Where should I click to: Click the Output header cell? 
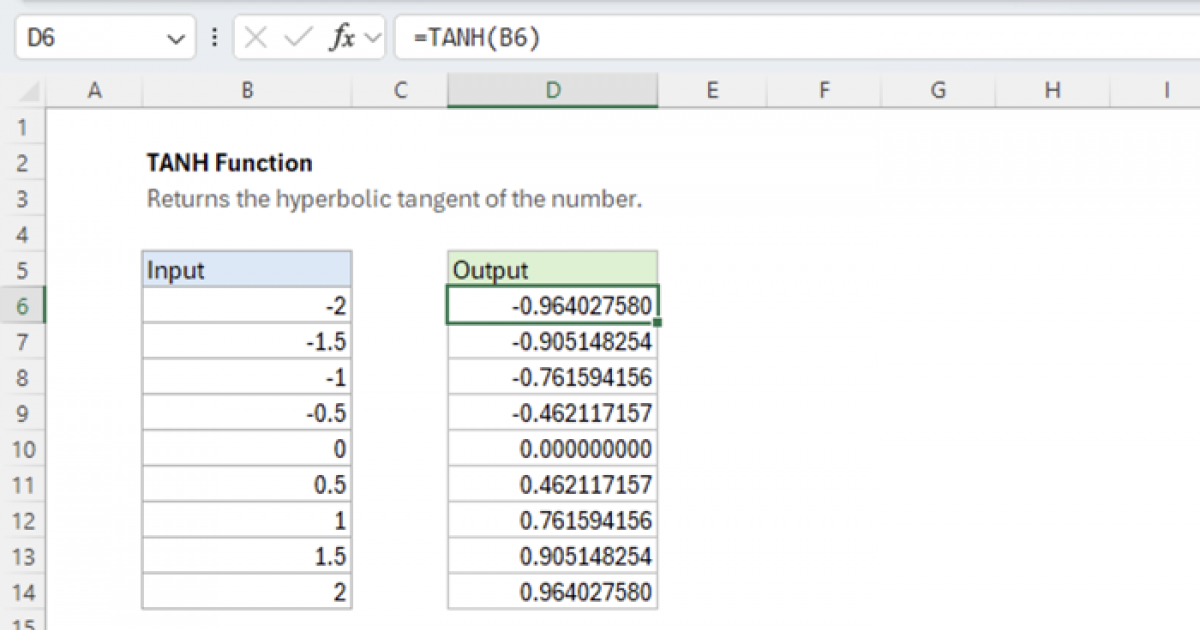pyautogui.click(x=553, y=269)
